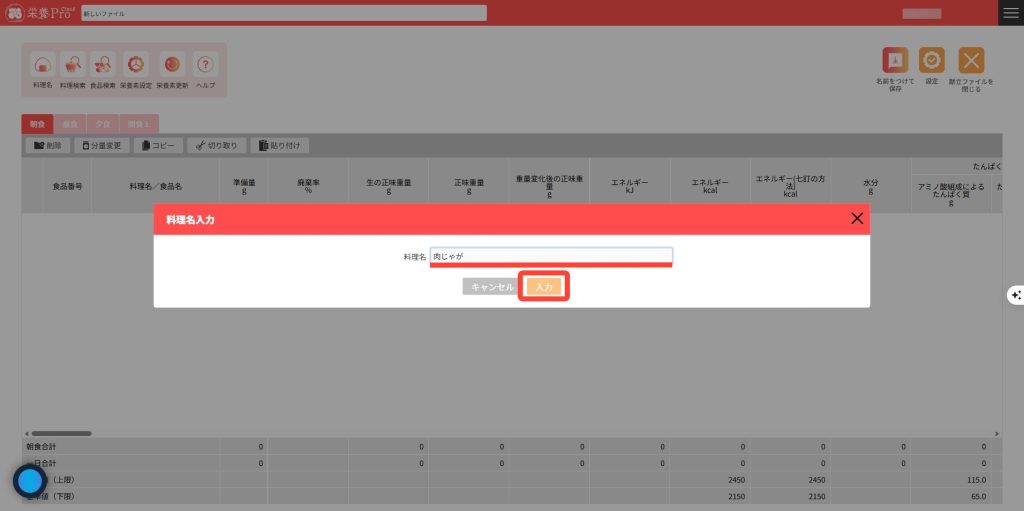The height and width of the screenshot is (511, 1024).
Task: Open the ヘルプ help icon
Action: 205,66
